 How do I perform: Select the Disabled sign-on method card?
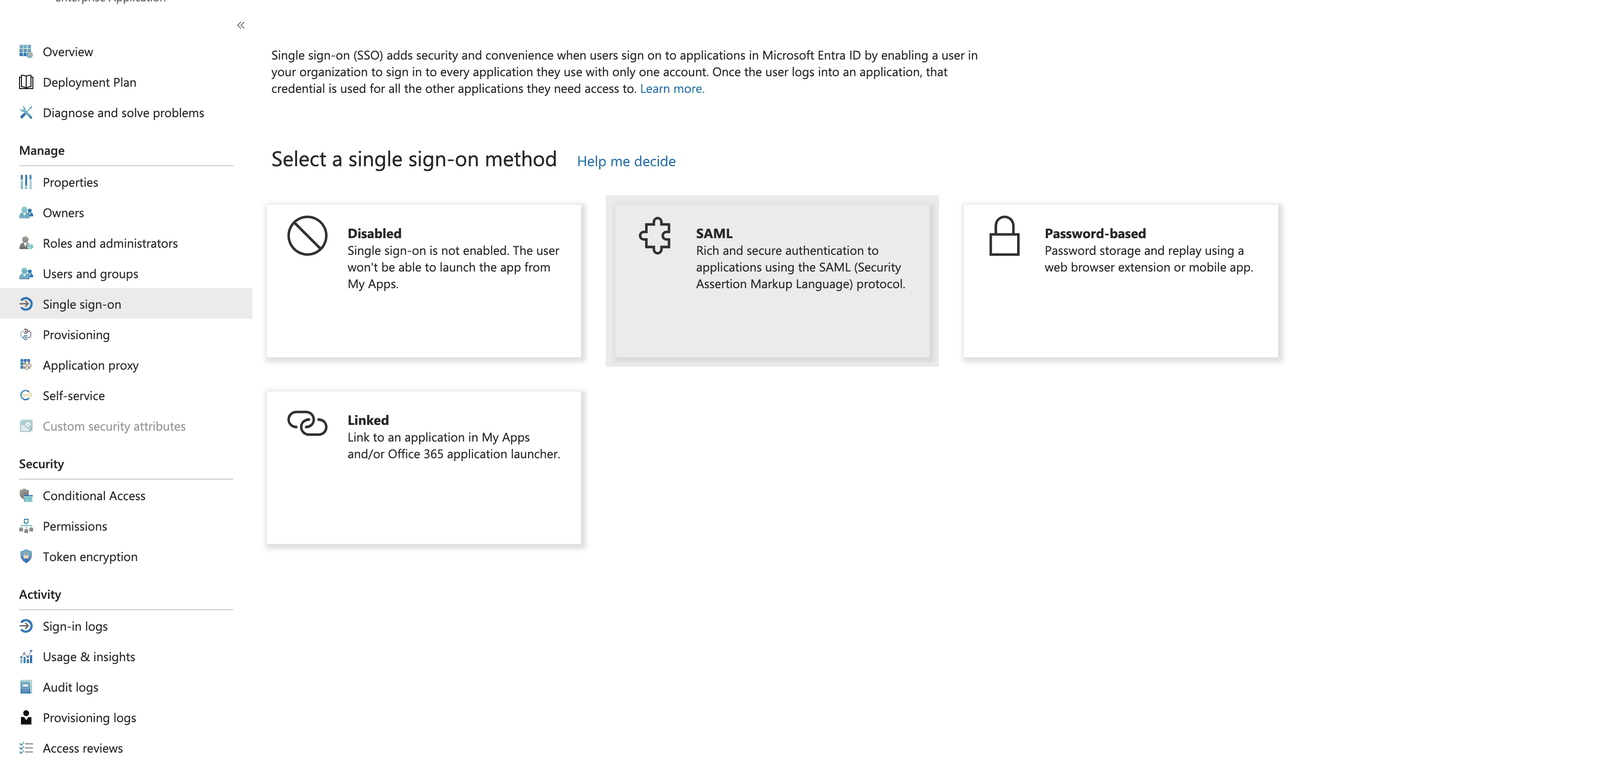(x=424, y=281)
